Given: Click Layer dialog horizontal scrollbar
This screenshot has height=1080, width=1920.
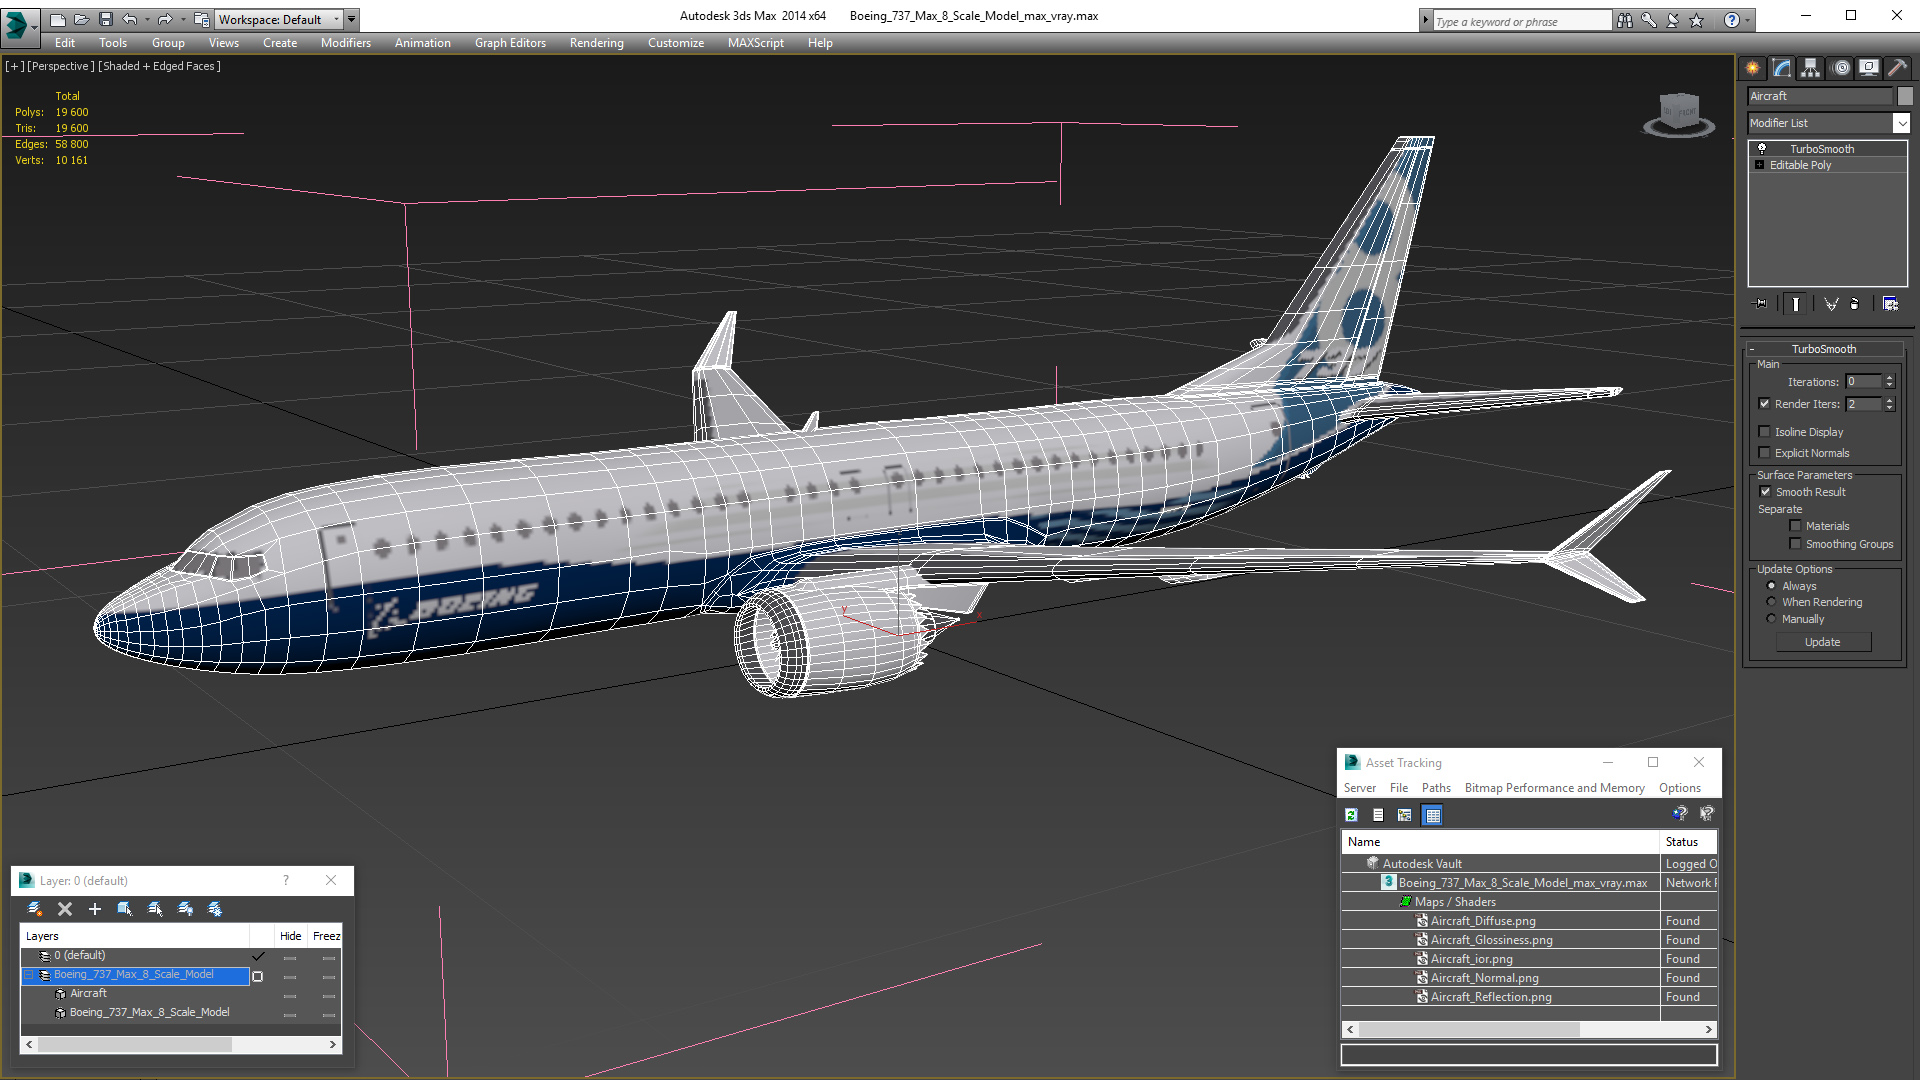Looking at the screenshot, I should pos(181,1044).
